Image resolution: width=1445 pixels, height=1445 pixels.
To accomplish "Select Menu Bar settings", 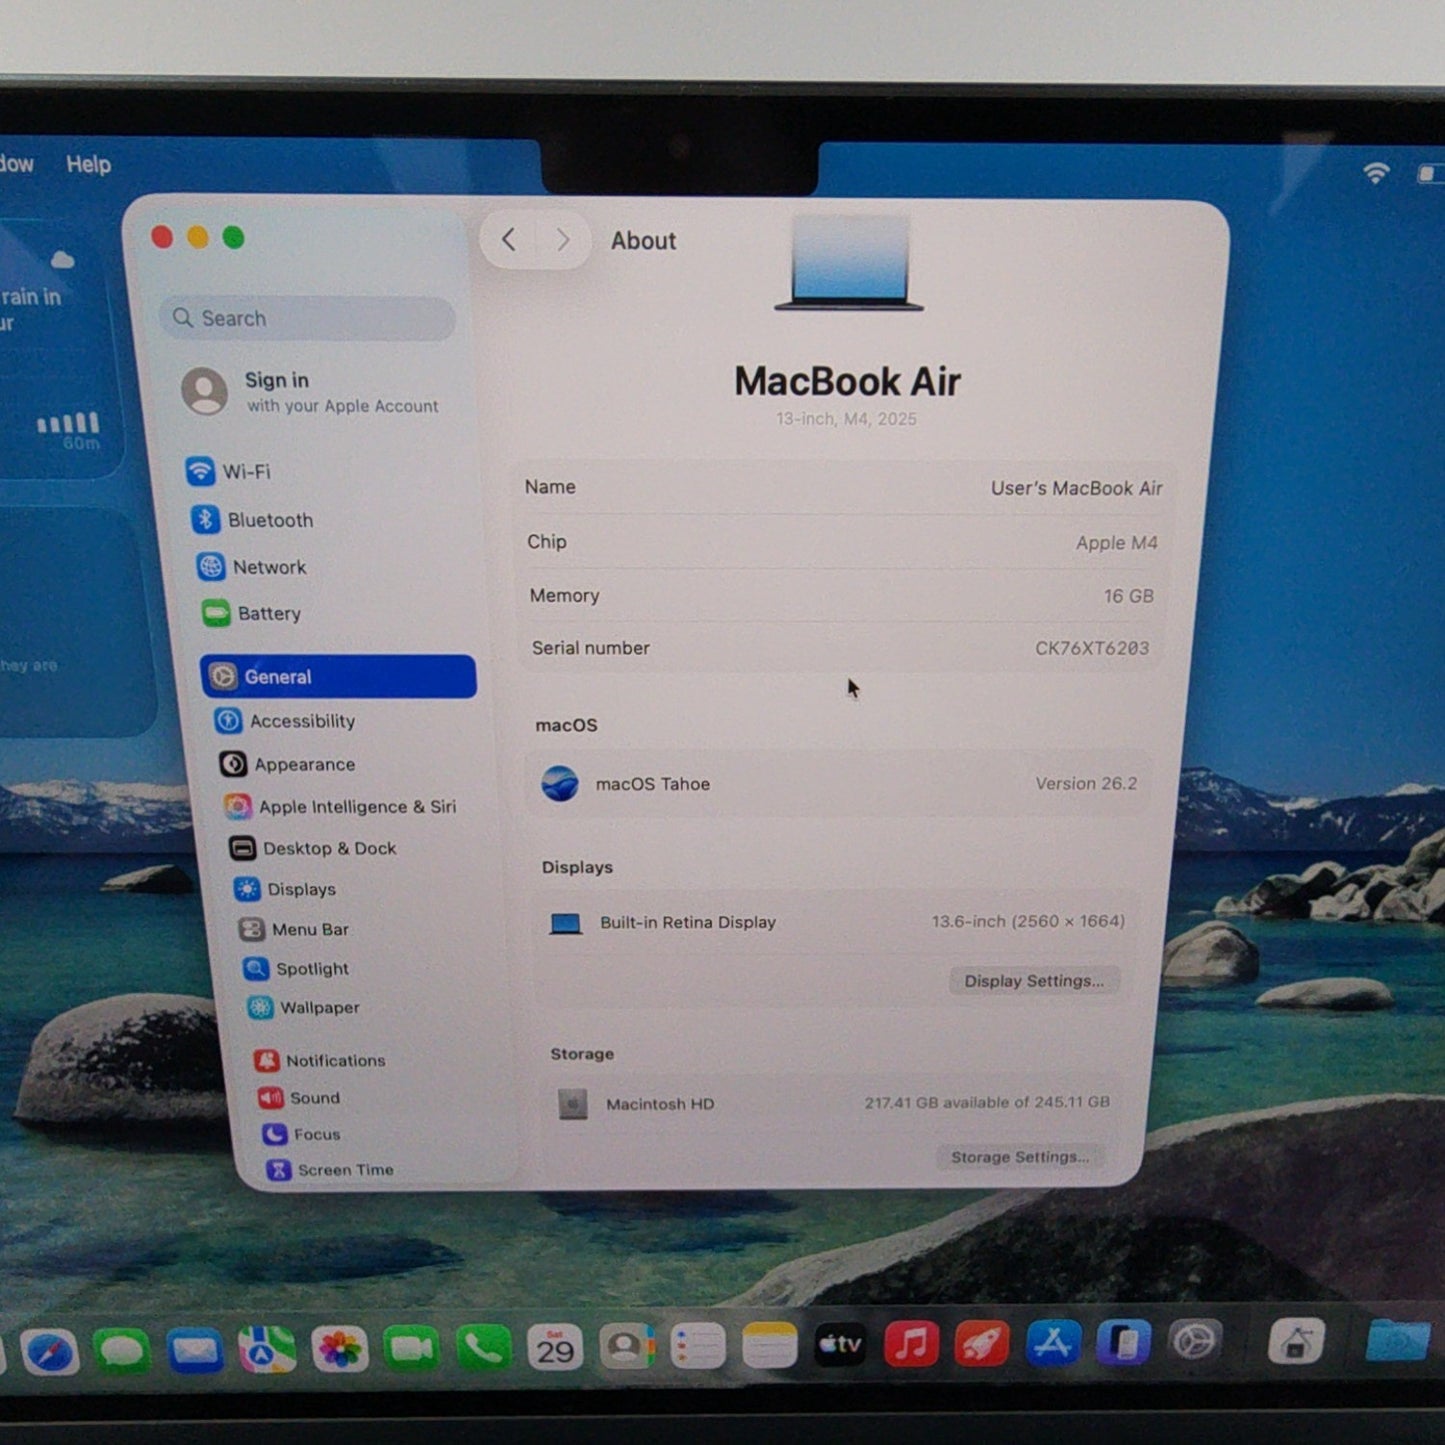I will pyautogui.click(x=294, y=929).
